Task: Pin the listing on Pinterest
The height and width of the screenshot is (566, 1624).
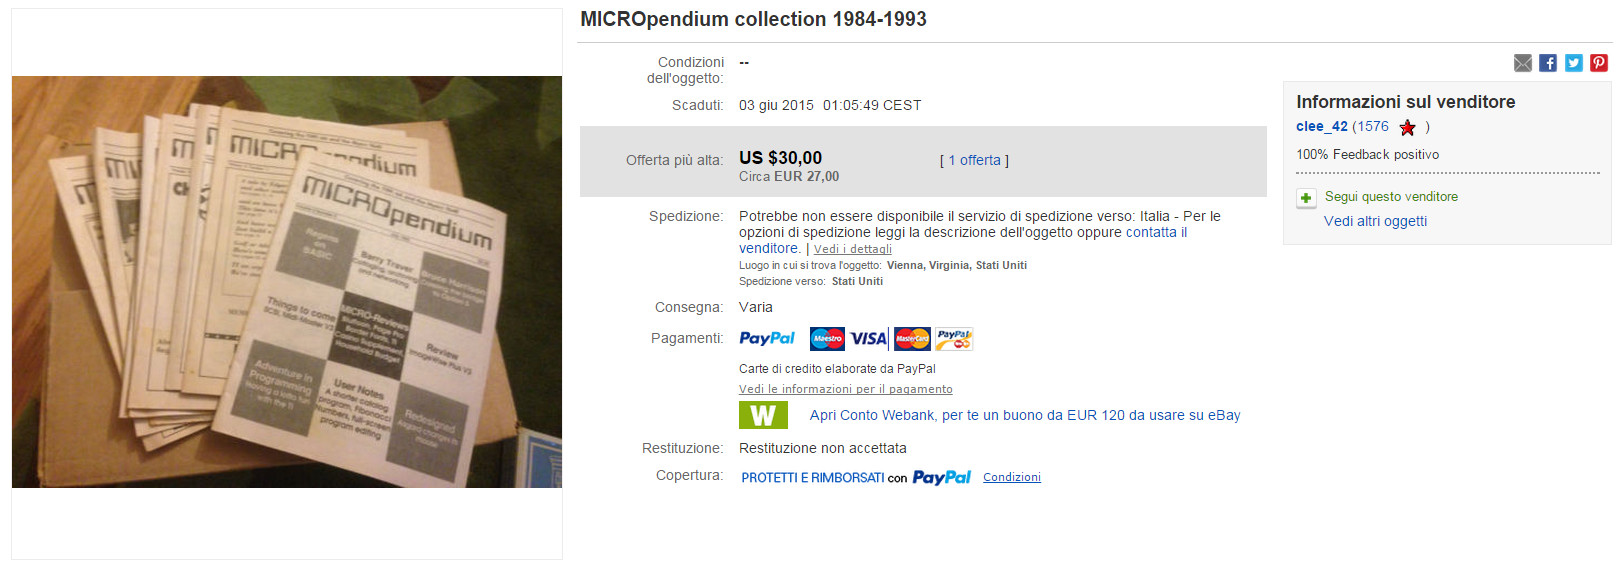Action: coord(1599,63)
